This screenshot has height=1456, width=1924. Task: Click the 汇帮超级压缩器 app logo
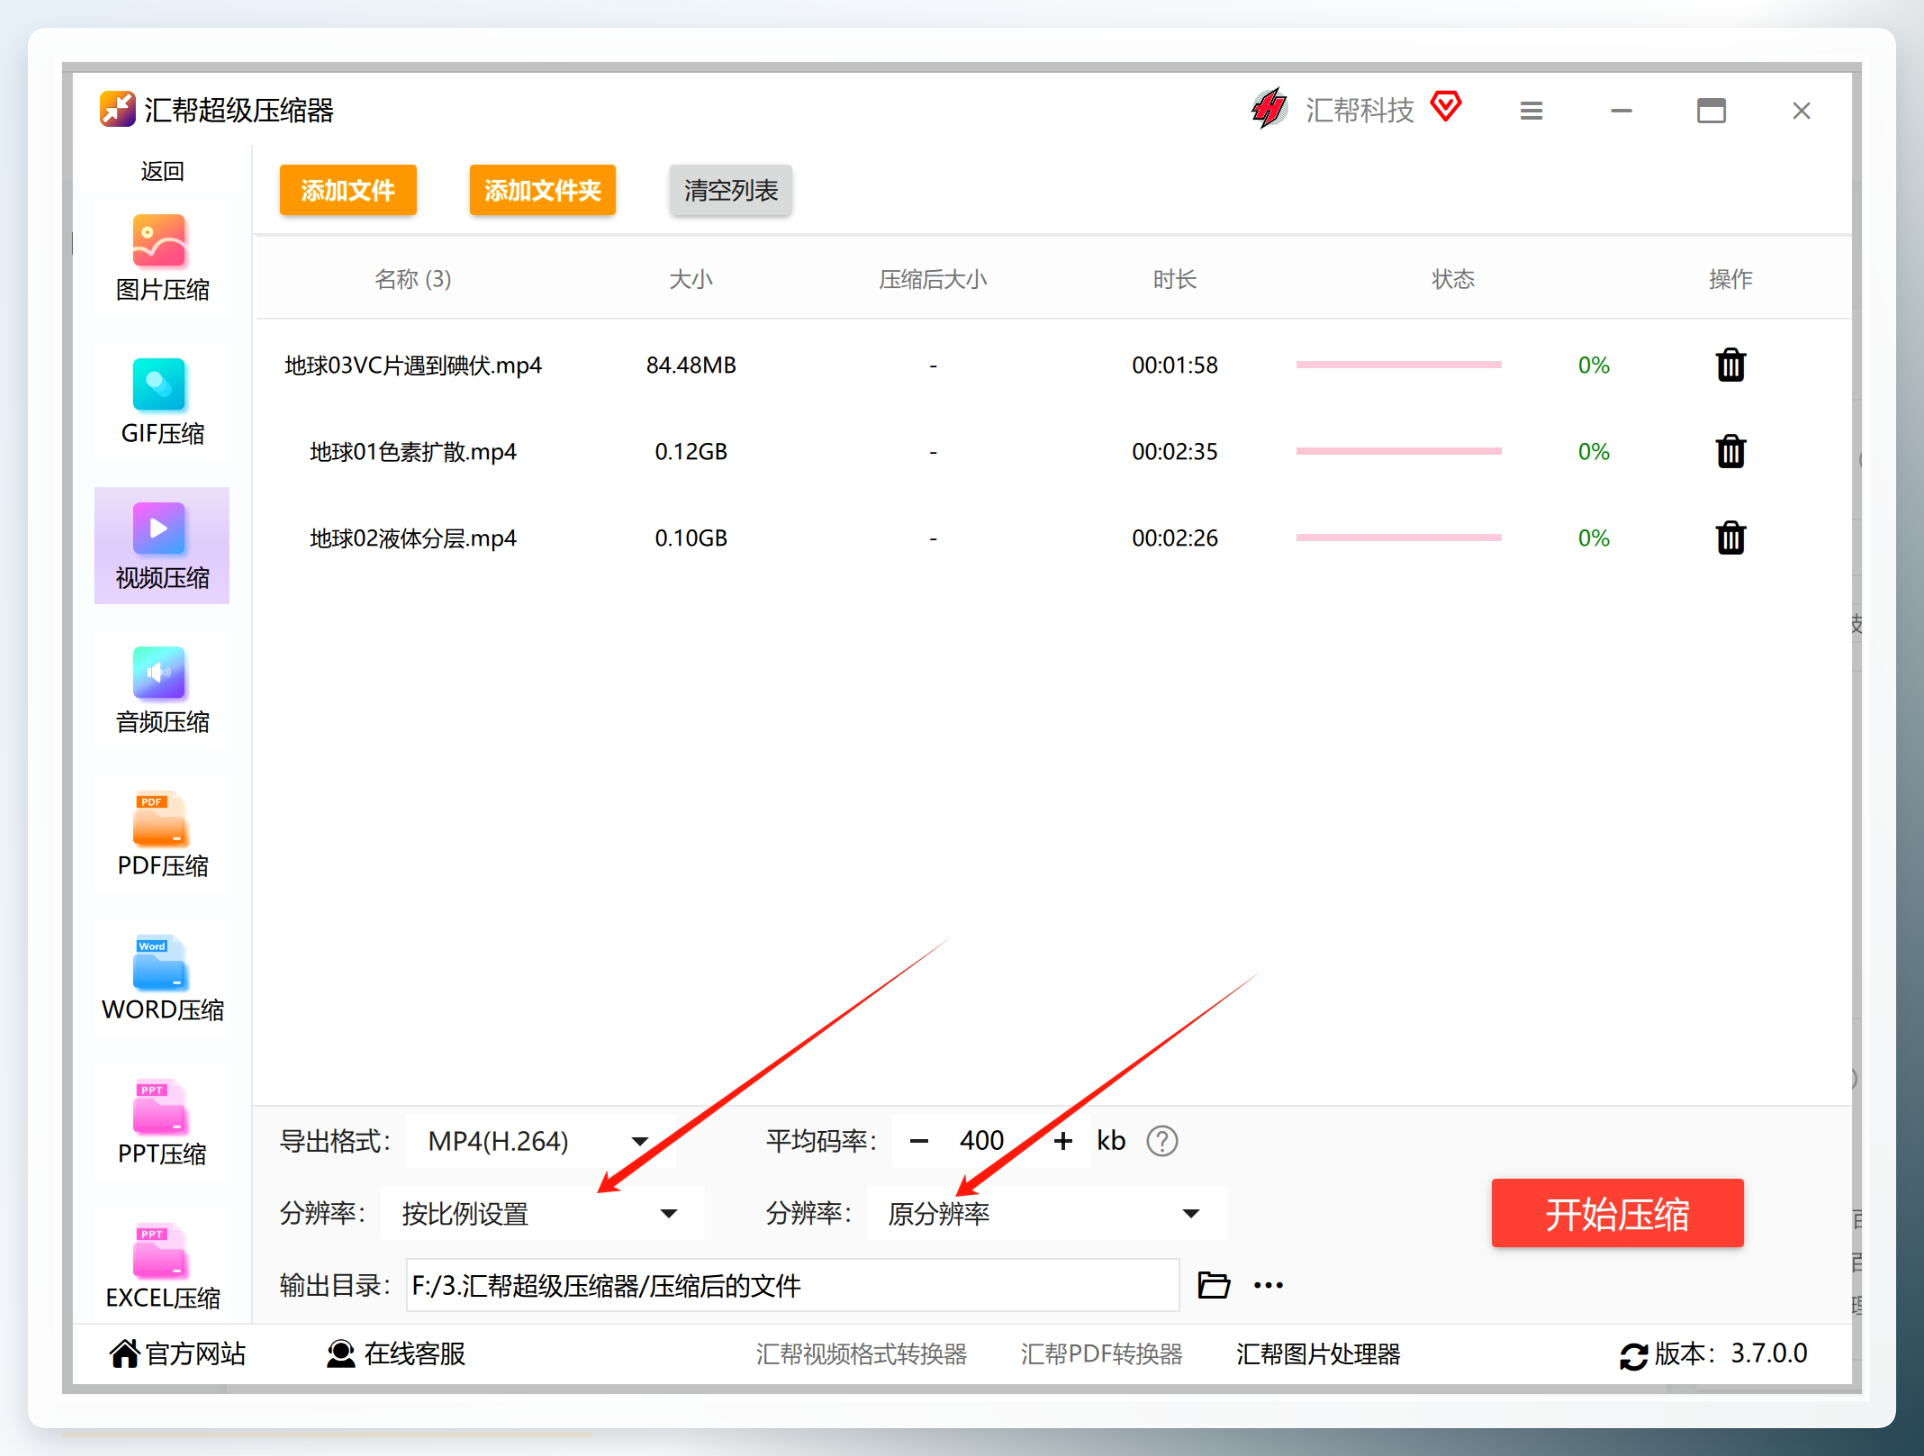[118, 109]
